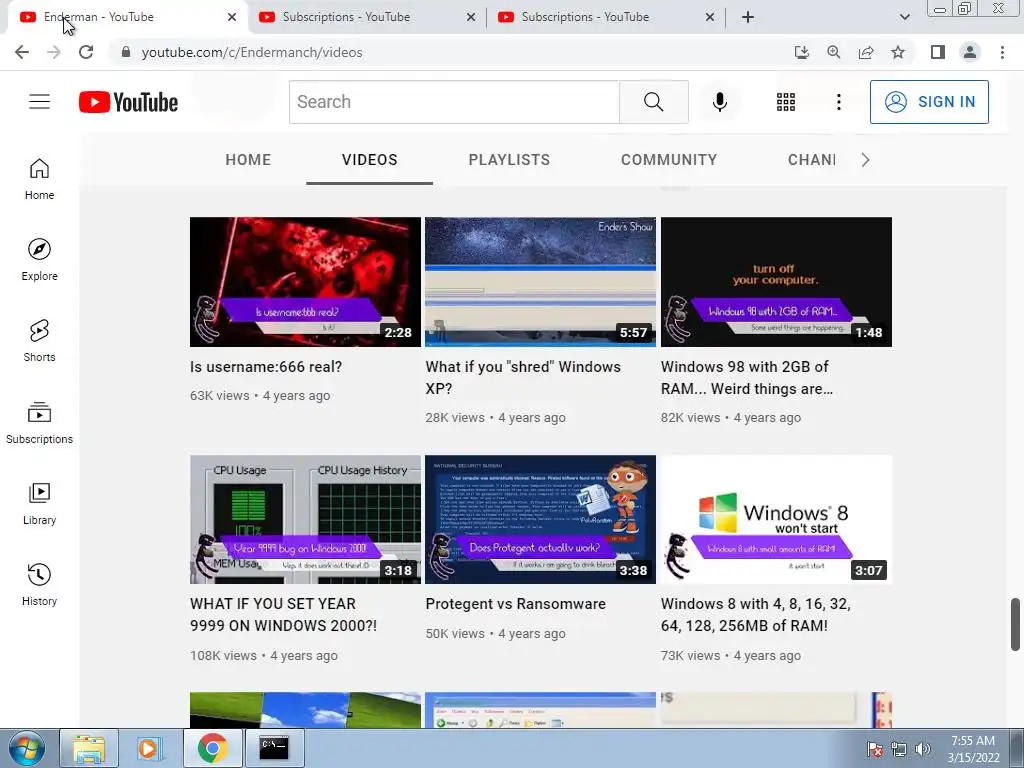Bookmark this tab with star

tap(898, 52)
